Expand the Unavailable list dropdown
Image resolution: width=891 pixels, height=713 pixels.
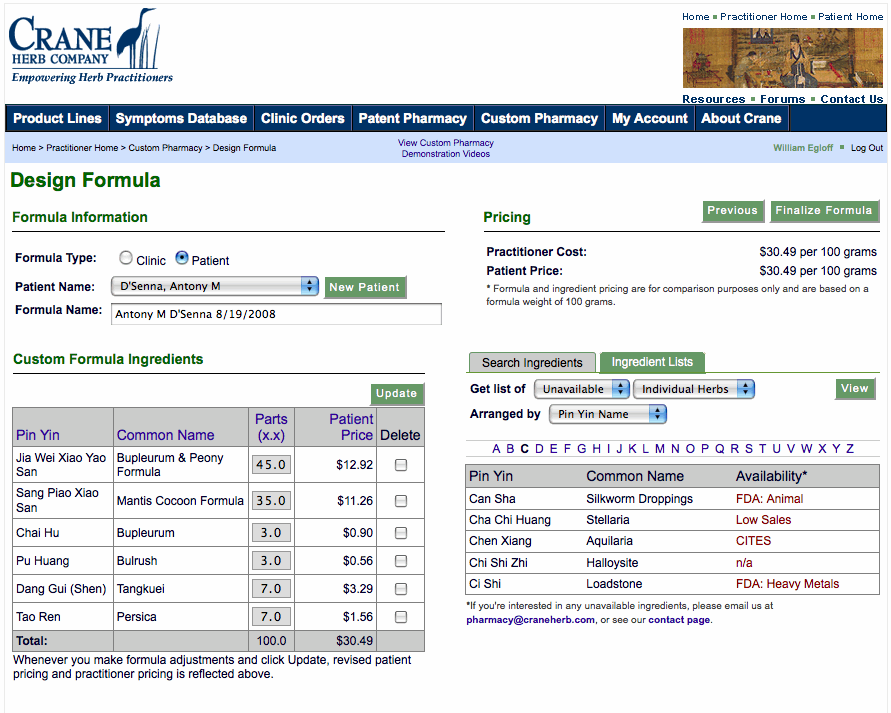pos(581,389)
